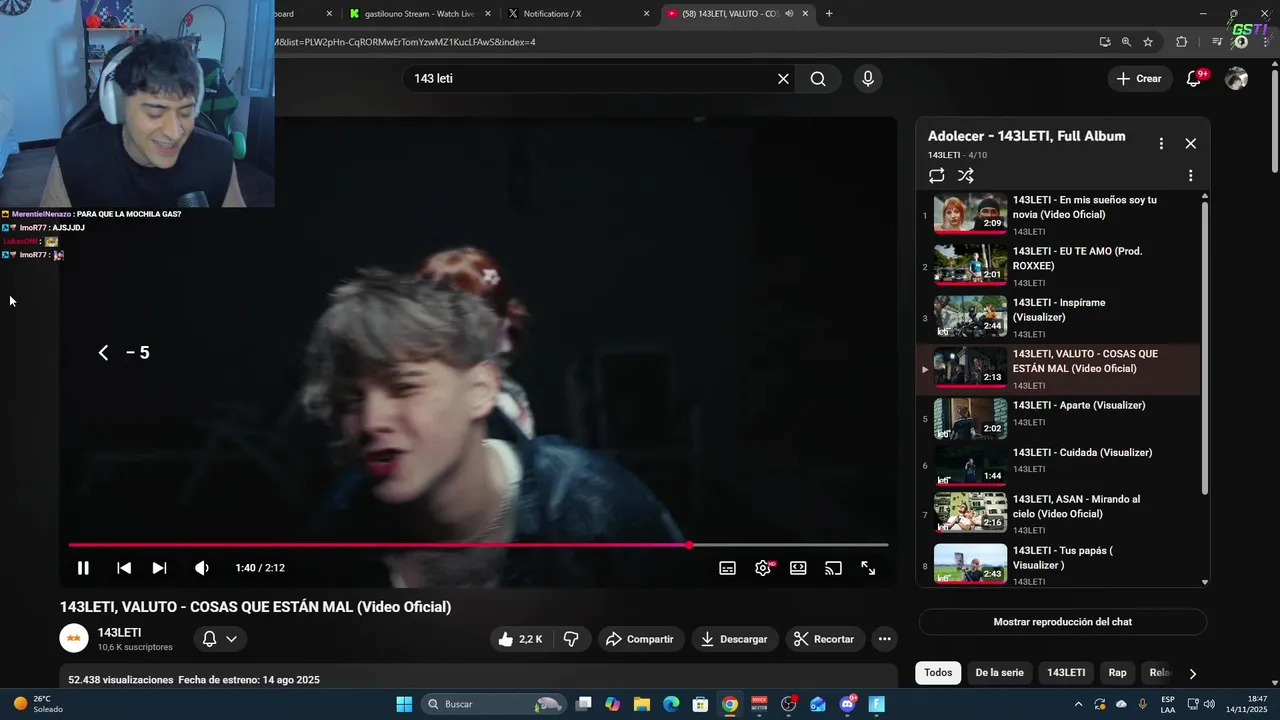
Task: Close the 'Notifications / X' tab
Action: [x=646, y=14]
